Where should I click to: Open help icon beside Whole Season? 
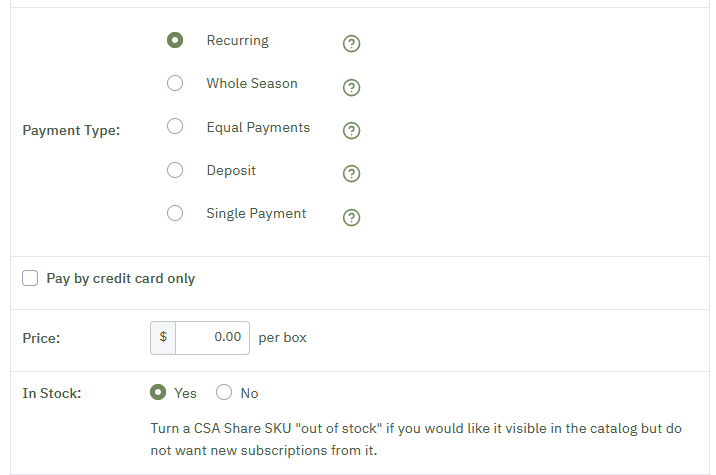(351, 87)
